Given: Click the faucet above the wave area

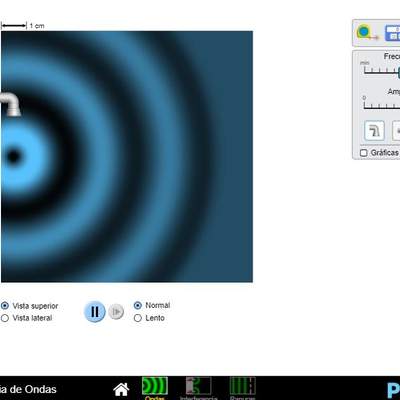Looking at the screenshot, I should coord(10,105).
